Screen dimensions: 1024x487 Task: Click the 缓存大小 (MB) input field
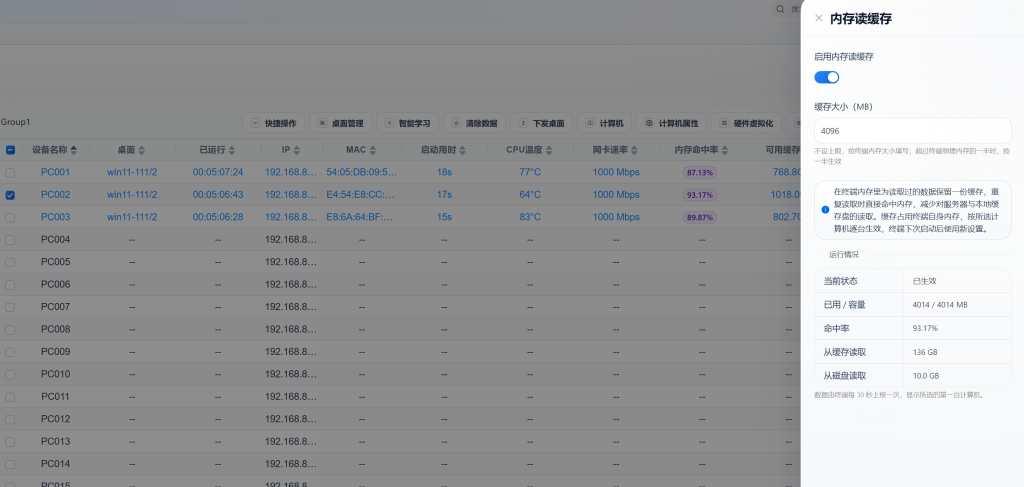[x=912, y=131]
